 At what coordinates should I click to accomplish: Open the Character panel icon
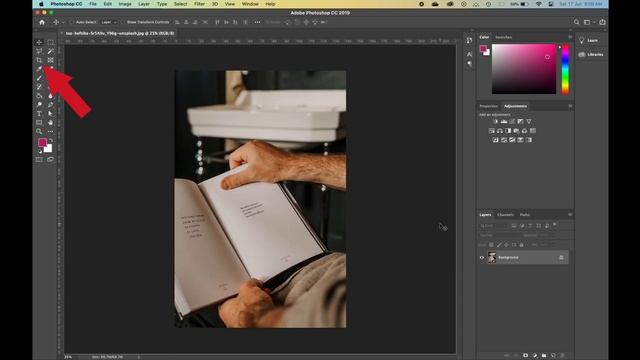click(469, 54)
